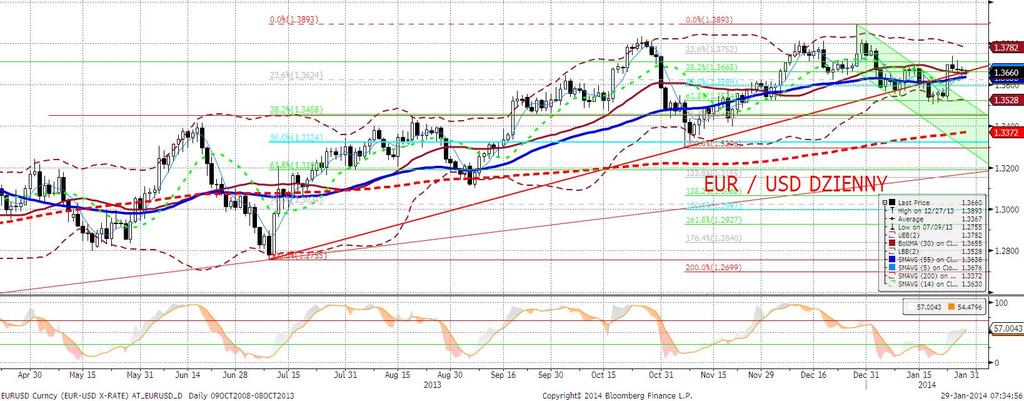Click the 23.6%(1.3752) Fibonacci label

click(x=709, y=49)
